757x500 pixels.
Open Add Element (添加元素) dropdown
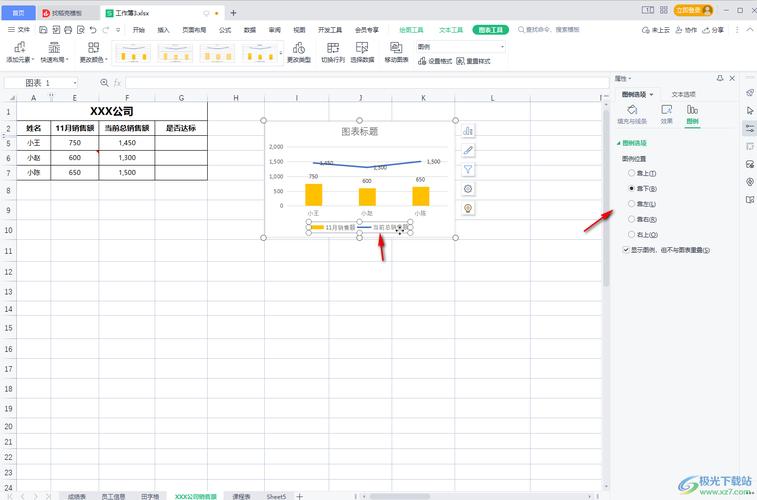click(x=20, y=52)
